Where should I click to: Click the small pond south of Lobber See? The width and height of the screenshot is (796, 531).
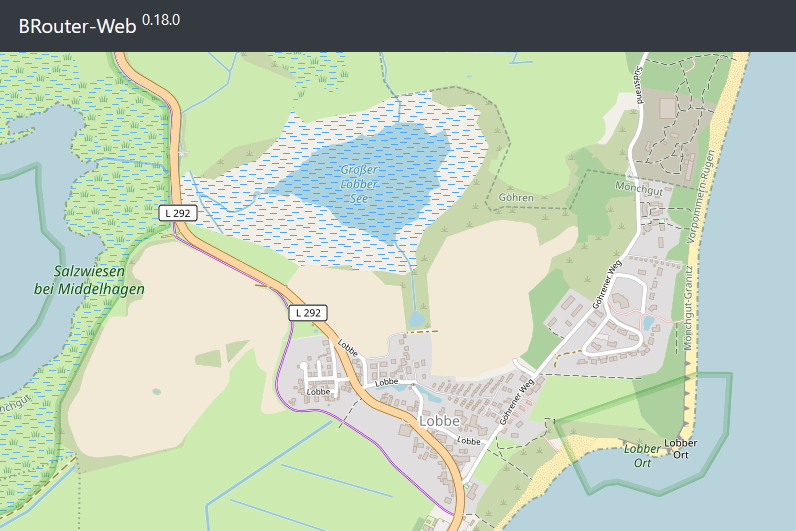416,319
